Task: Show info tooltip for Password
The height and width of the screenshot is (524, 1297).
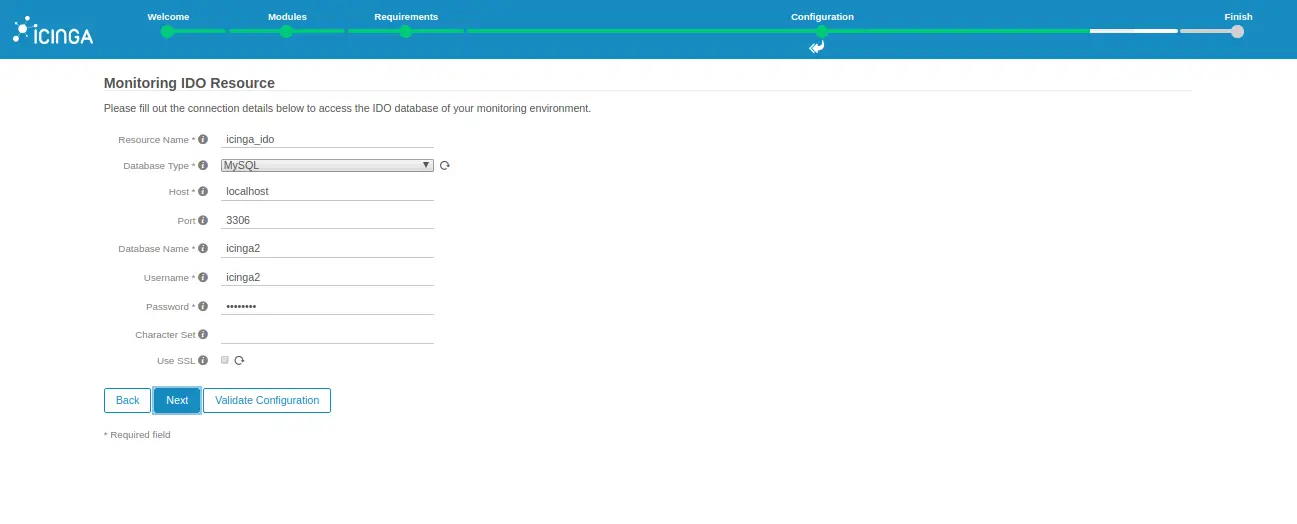Action: [203, 307]
